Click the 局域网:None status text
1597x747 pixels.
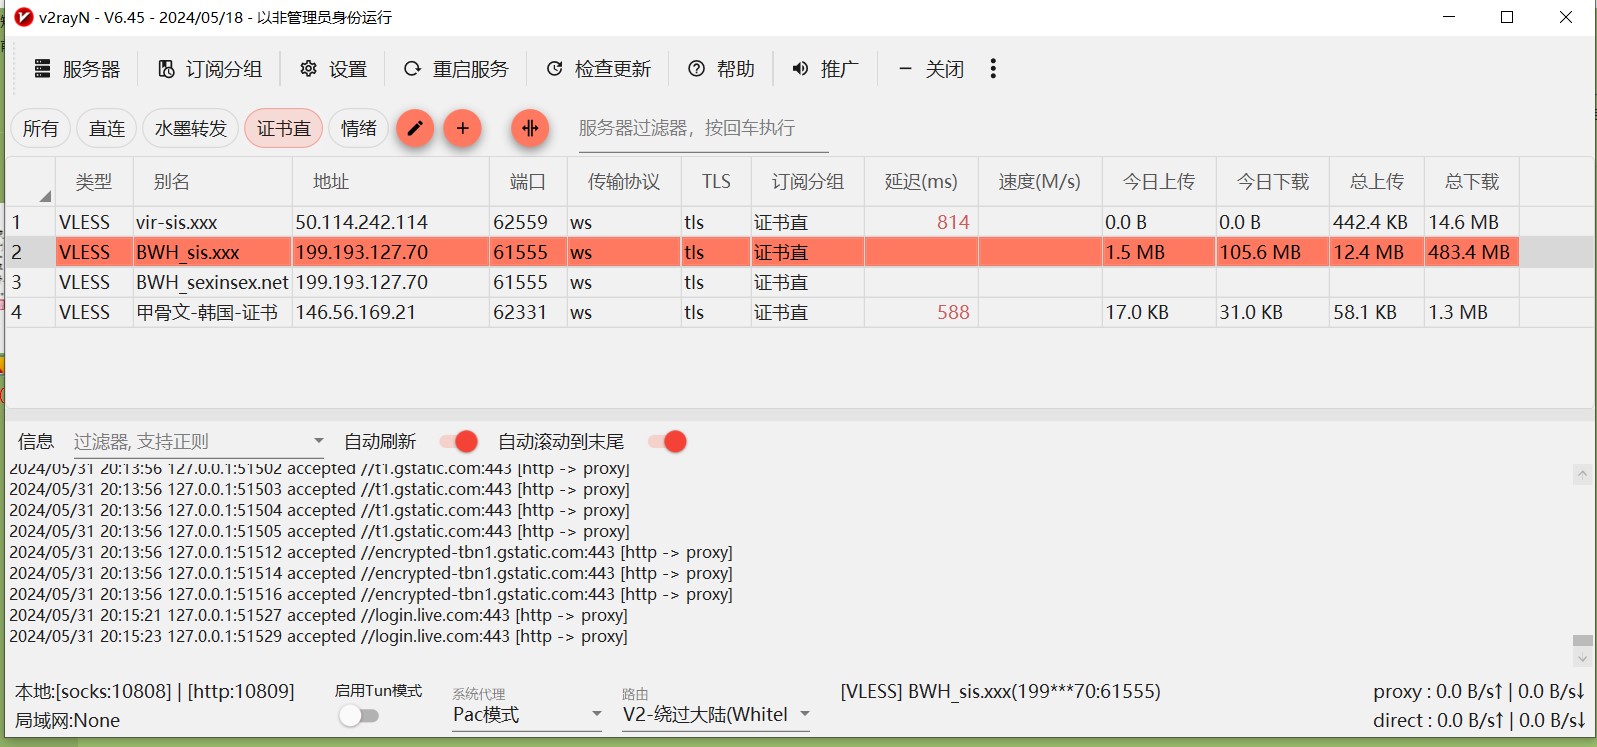click(67, 720)
